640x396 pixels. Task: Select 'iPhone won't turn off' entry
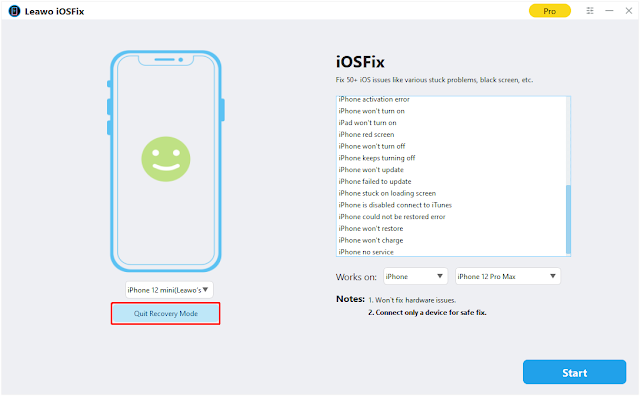[x=372, y=147]
